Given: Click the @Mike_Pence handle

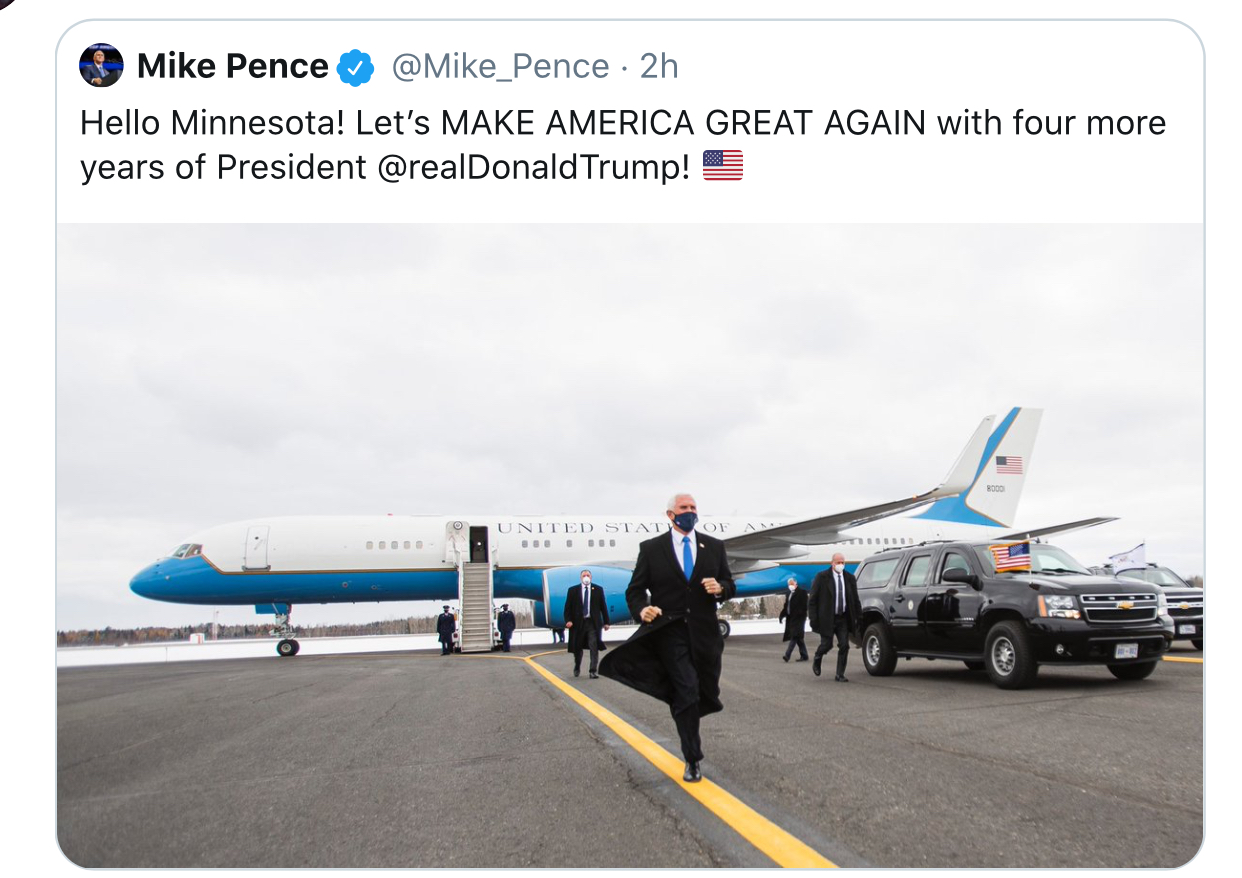Looking at the screenshot, I should point(500,66).
